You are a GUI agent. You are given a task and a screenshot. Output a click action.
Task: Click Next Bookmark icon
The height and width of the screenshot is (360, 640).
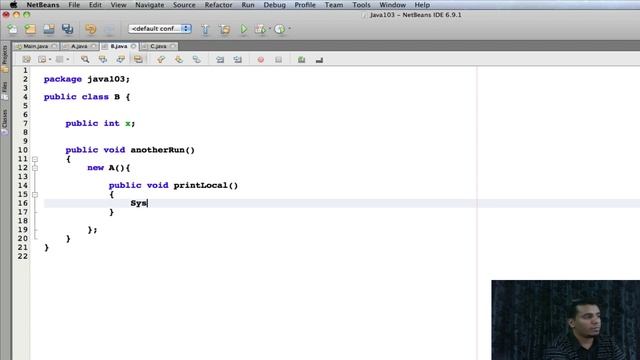pos(179,60)
